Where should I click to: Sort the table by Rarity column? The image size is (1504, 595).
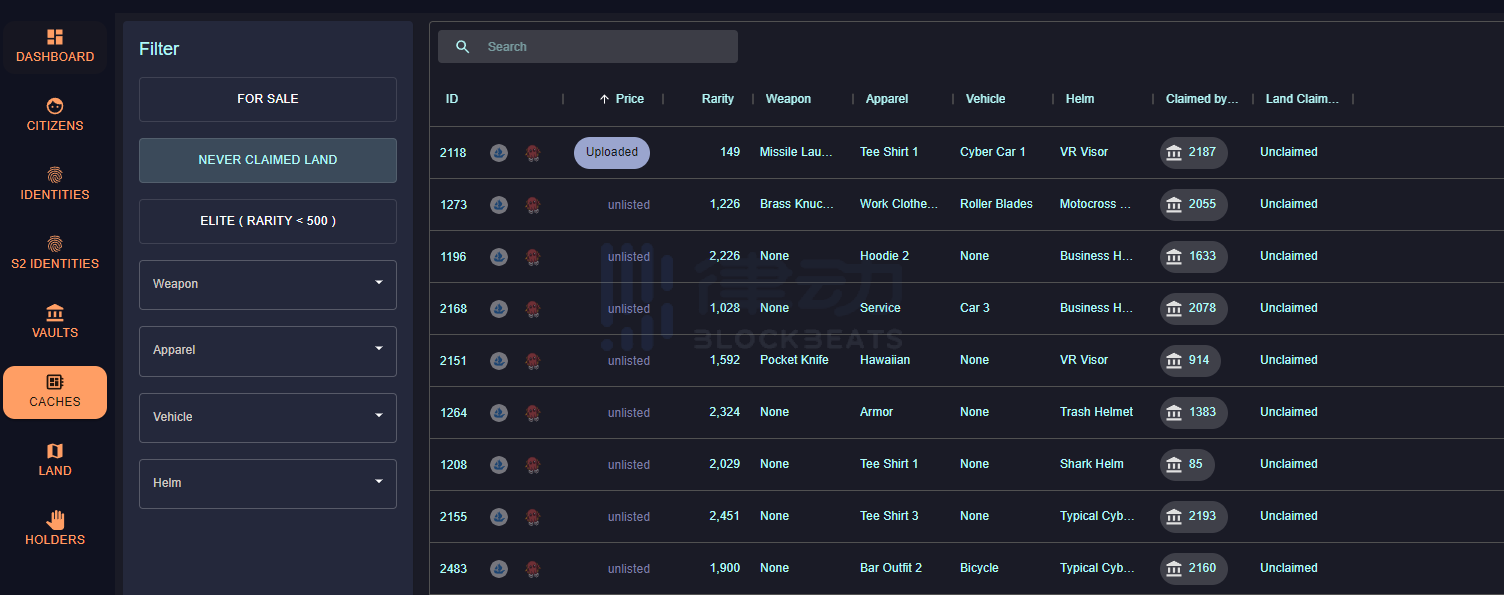(717, 99)
